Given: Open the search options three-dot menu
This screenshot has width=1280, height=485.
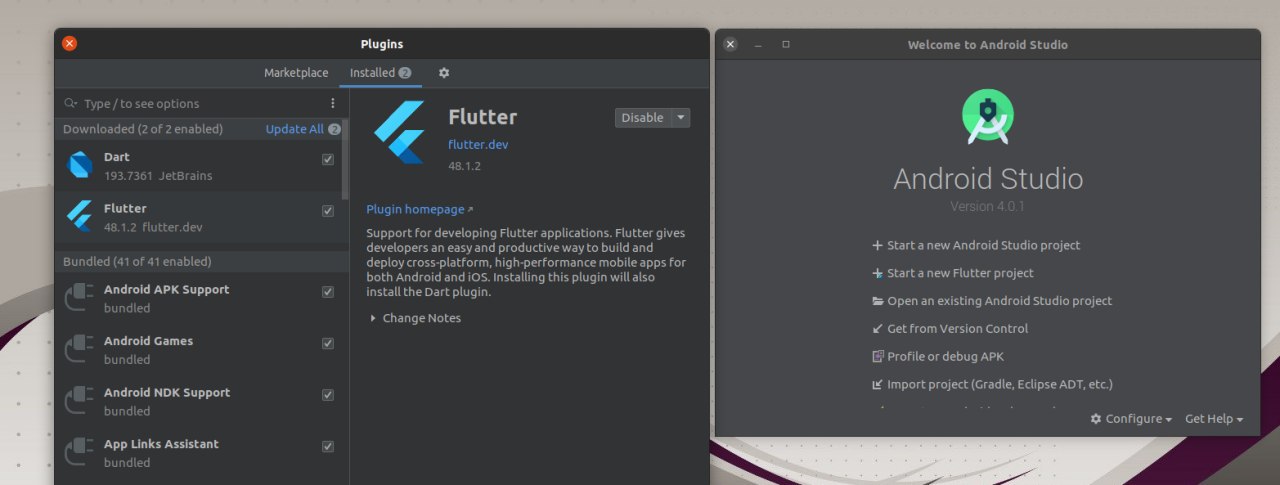Looking at the screenshot, I should click(333, 103).
